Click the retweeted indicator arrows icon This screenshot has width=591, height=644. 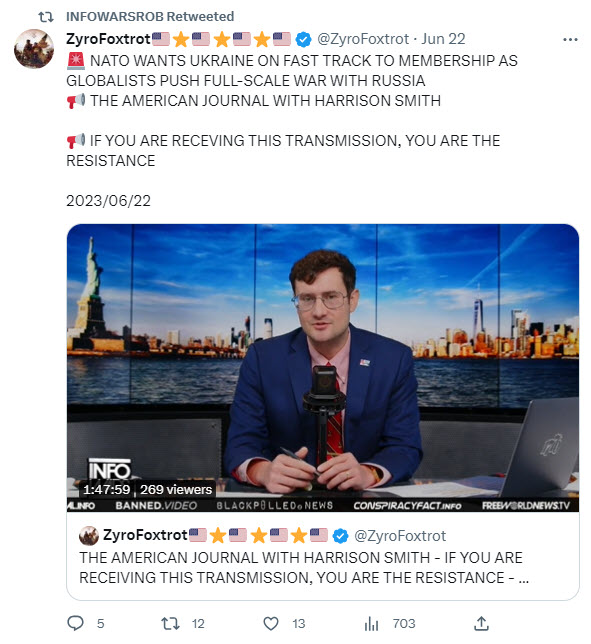click(x=46, y=17)
